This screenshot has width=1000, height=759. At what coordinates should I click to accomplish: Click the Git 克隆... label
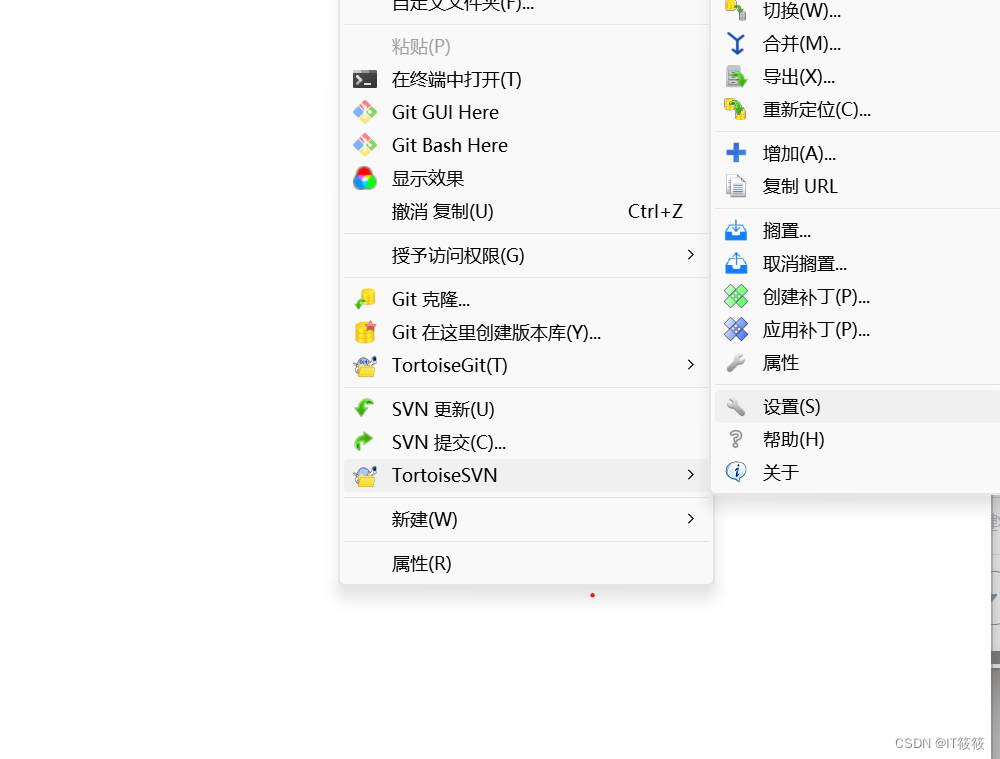point(430,300)
